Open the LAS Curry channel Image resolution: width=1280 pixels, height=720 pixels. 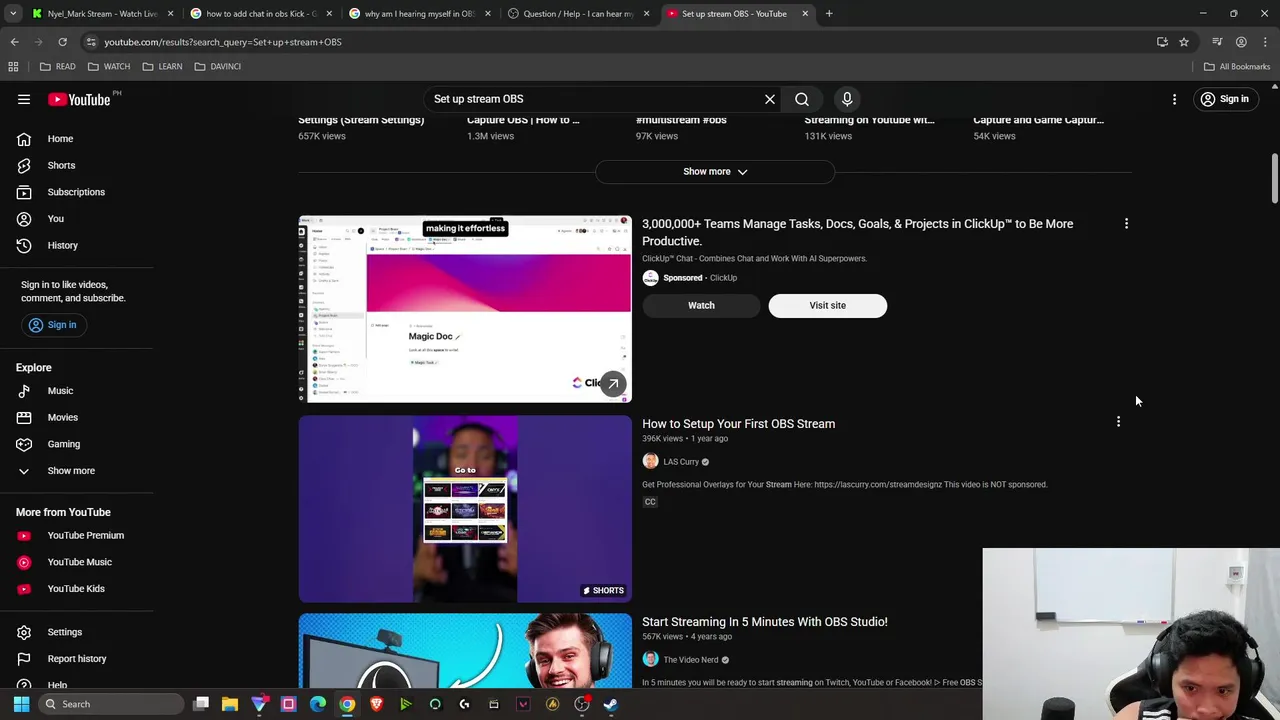click(x=680, y=462)
